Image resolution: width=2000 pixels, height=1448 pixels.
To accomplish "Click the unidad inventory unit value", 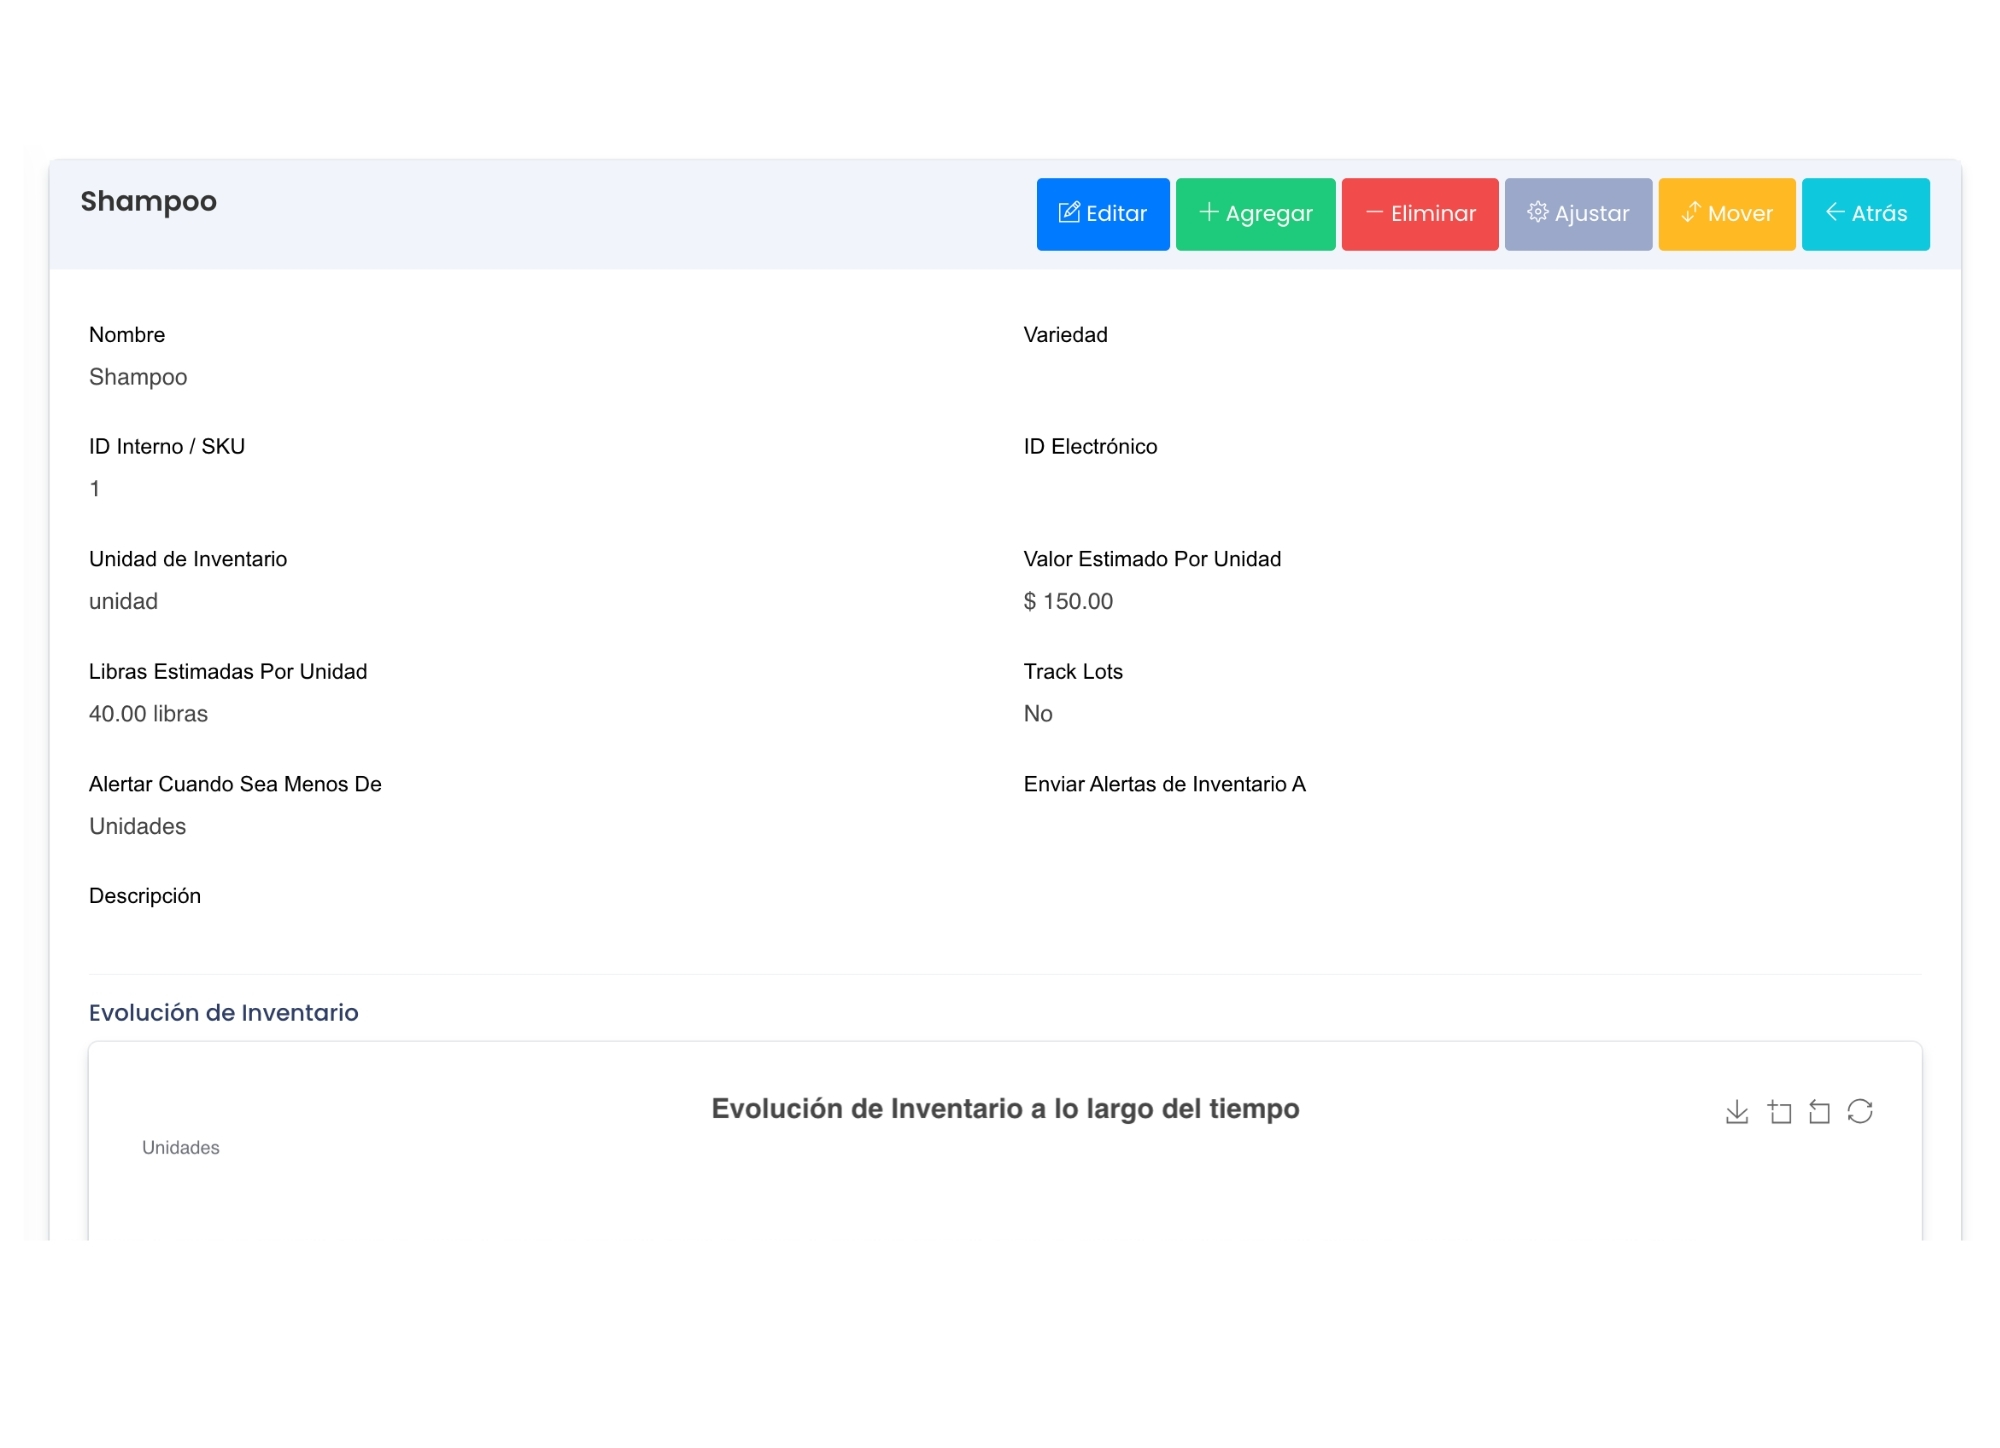I will [x=123, y=602].
